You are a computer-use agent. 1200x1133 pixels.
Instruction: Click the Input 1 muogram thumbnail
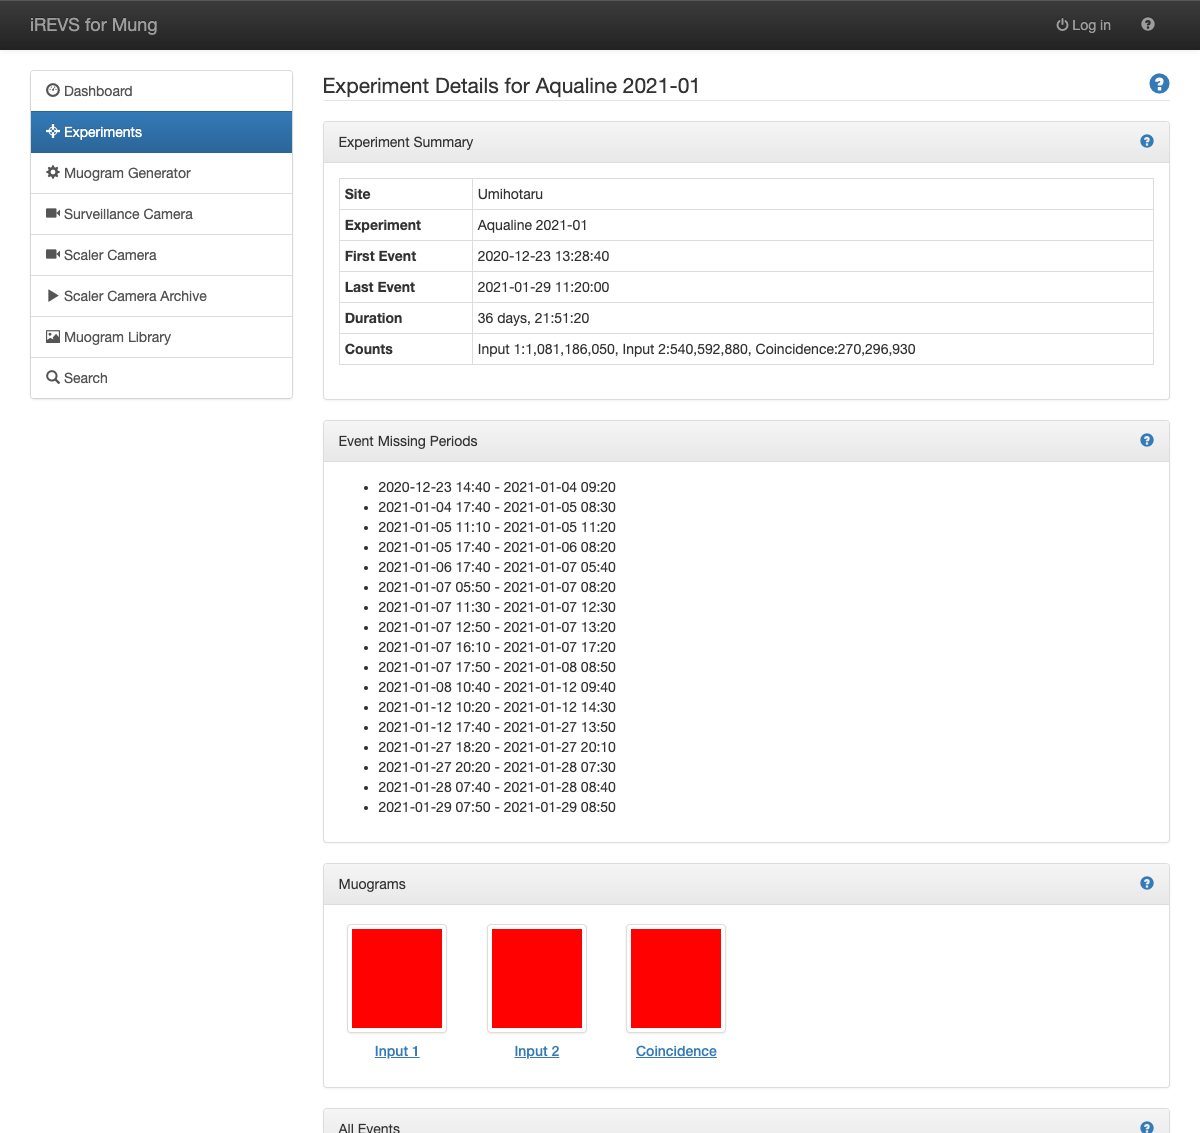[x=397, y=978]
